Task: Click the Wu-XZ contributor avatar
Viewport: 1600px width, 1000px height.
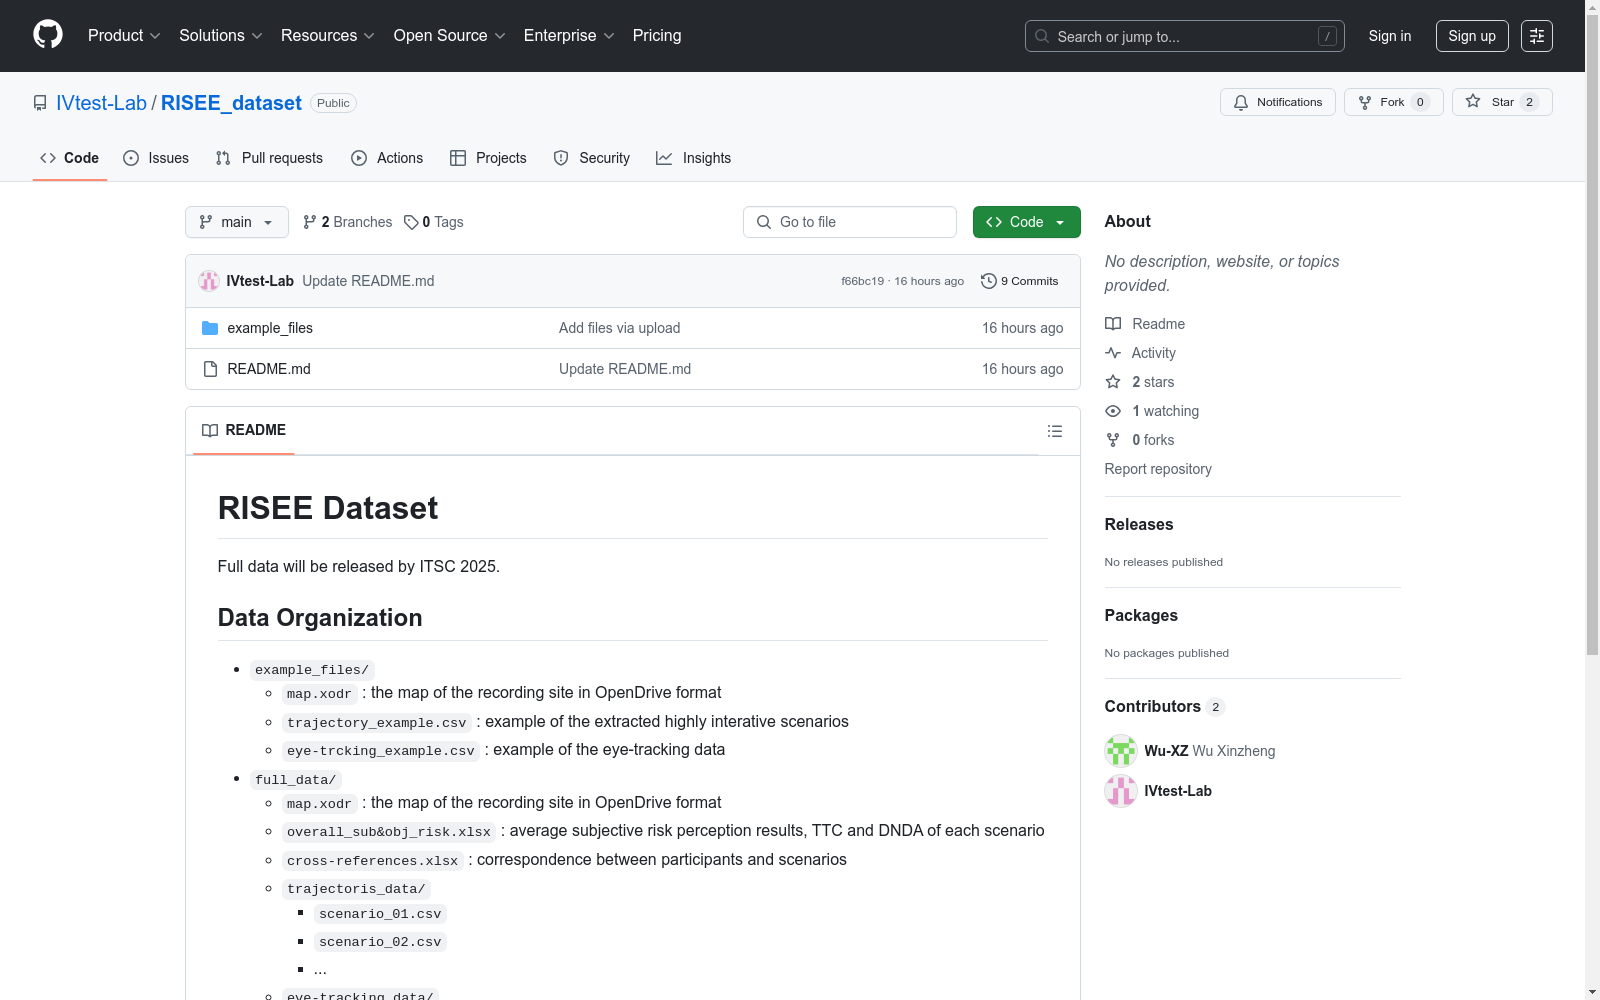Action: [1121, 751]
